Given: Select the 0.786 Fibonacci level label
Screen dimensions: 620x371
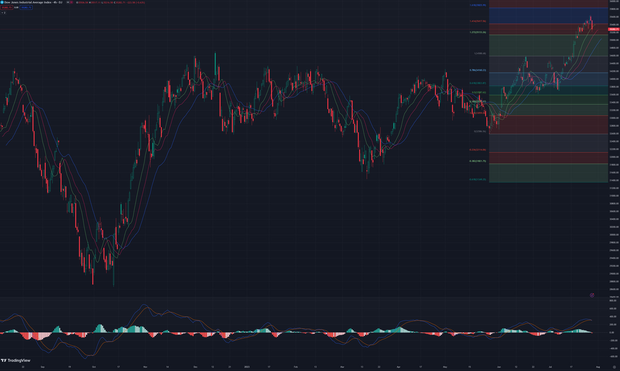Looking at the screenshot, I should tap(478, 70).
